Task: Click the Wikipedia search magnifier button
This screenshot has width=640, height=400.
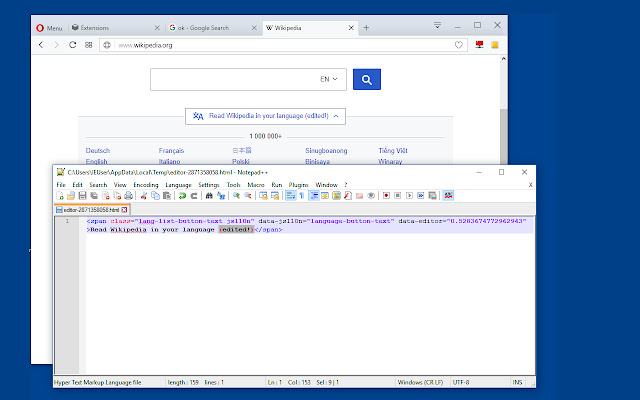Action: [366, 79]
